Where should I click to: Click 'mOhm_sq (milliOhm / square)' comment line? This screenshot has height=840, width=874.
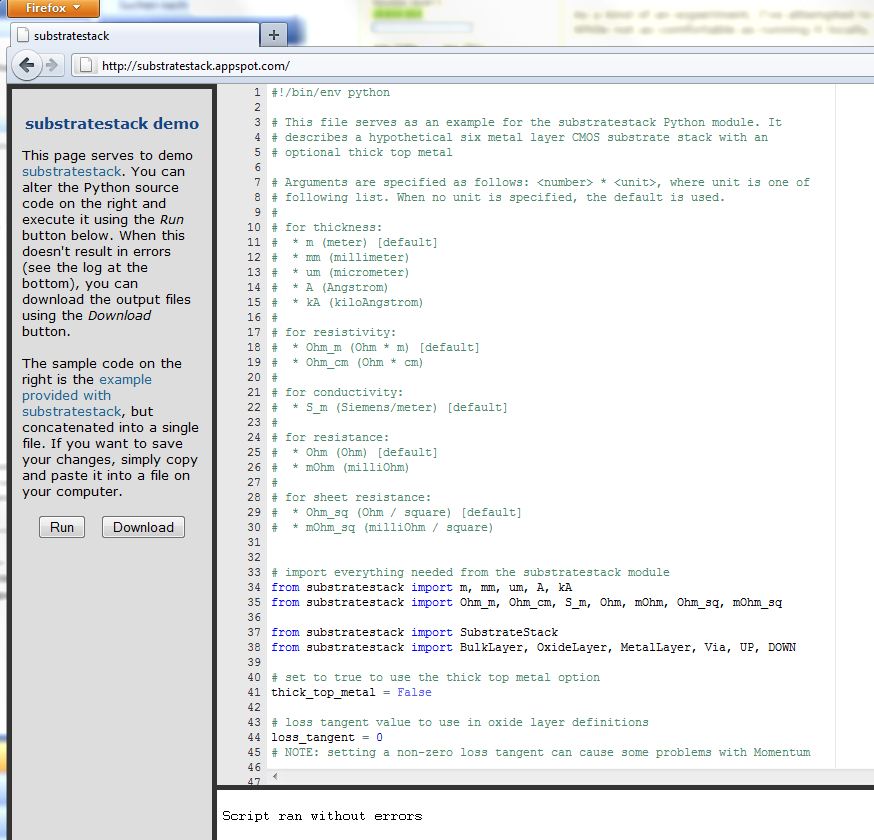[382, 527]
